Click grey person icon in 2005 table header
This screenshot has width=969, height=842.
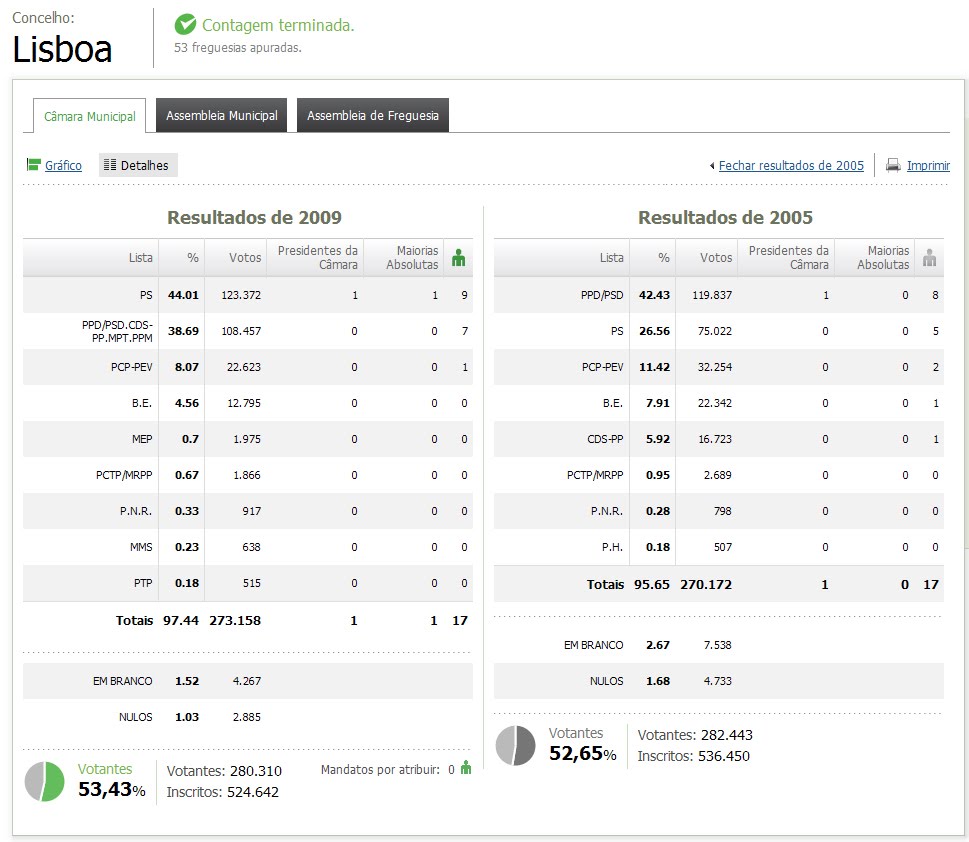click(930, 258)
